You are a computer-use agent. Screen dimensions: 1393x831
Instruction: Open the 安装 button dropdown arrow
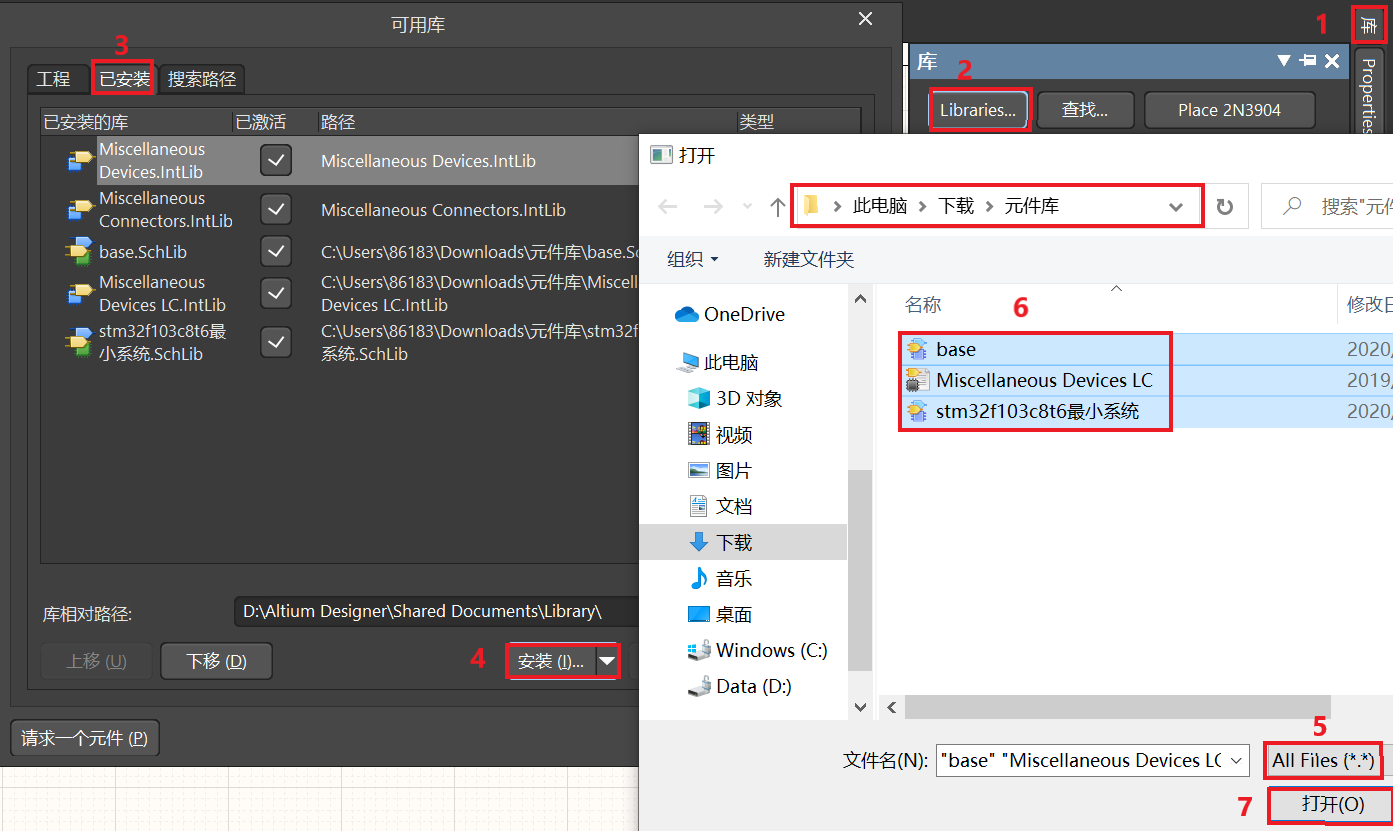click(x=607, y=661)
